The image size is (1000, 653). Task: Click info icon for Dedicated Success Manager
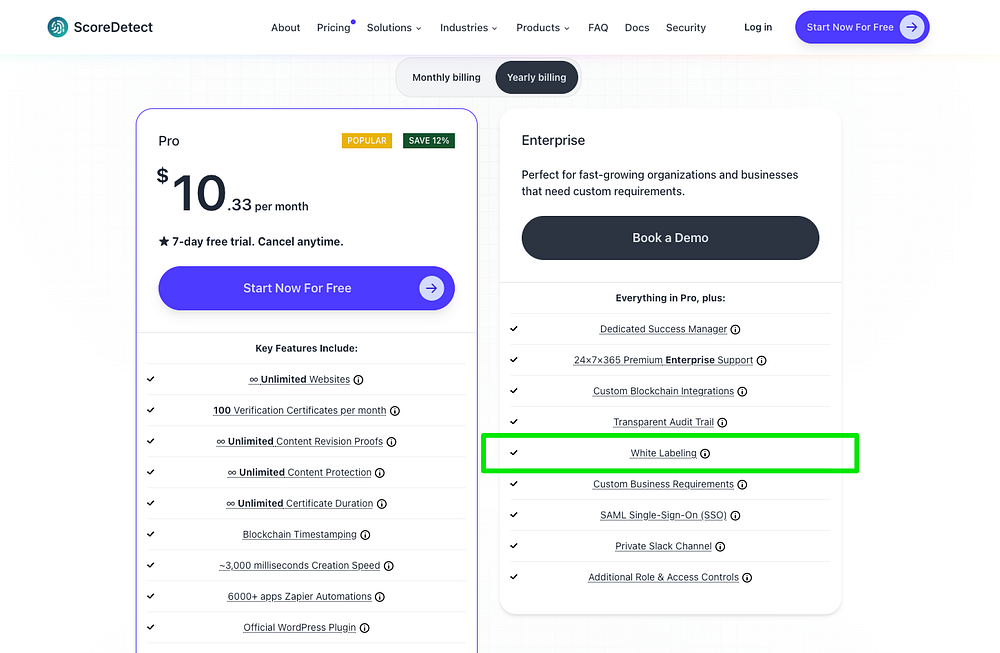click(735, 330)
